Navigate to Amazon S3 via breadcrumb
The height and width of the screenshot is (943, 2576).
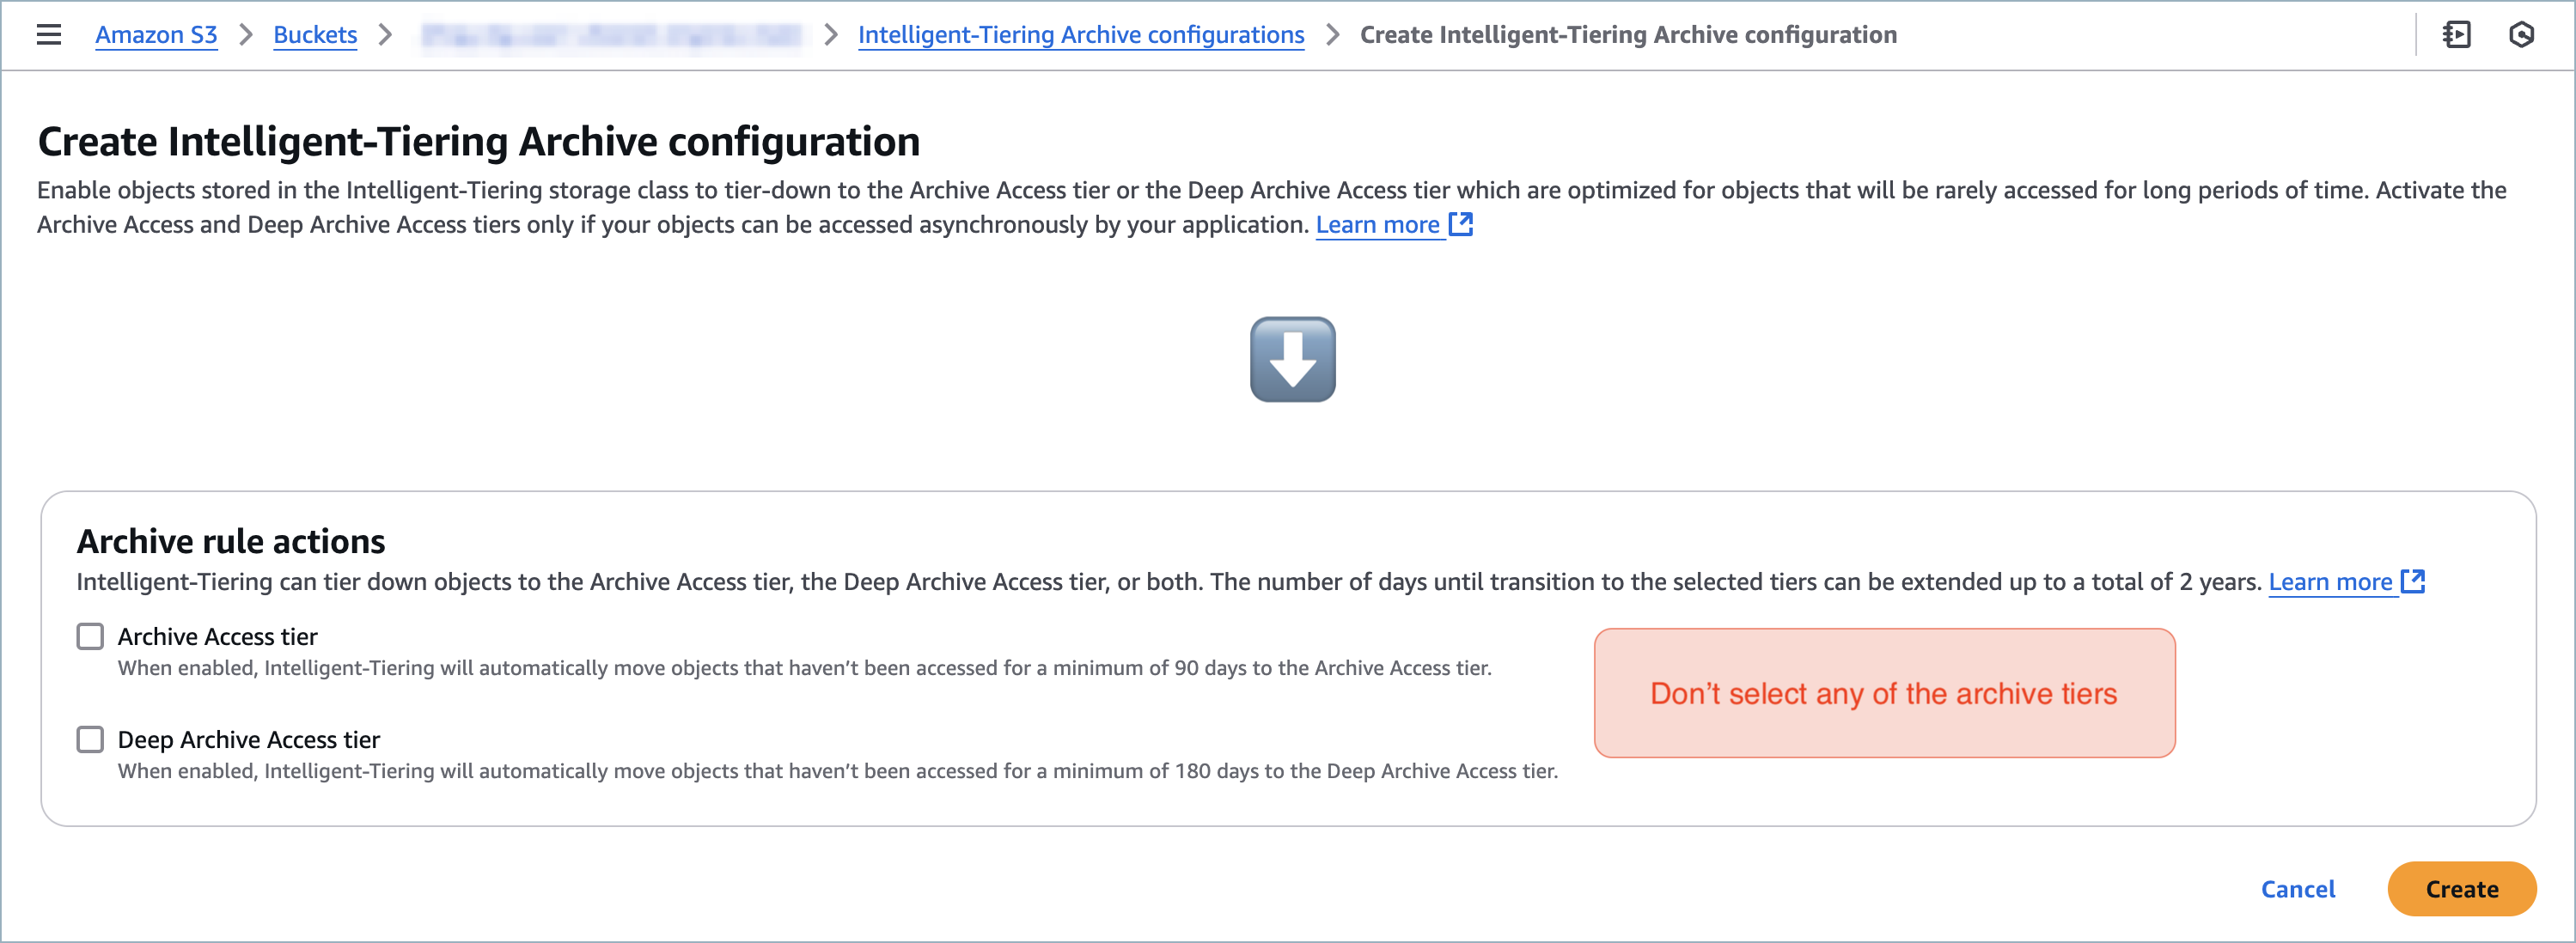(x=155, y=34)
